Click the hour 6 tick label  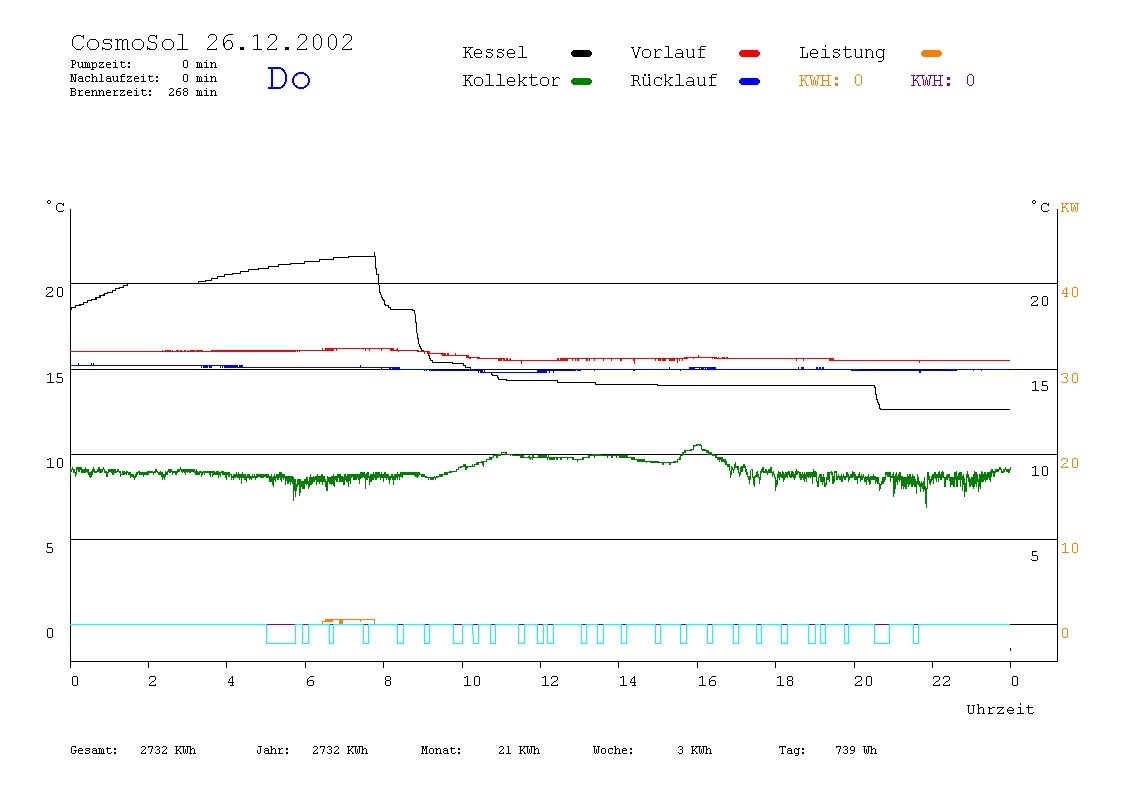point(310,682)
